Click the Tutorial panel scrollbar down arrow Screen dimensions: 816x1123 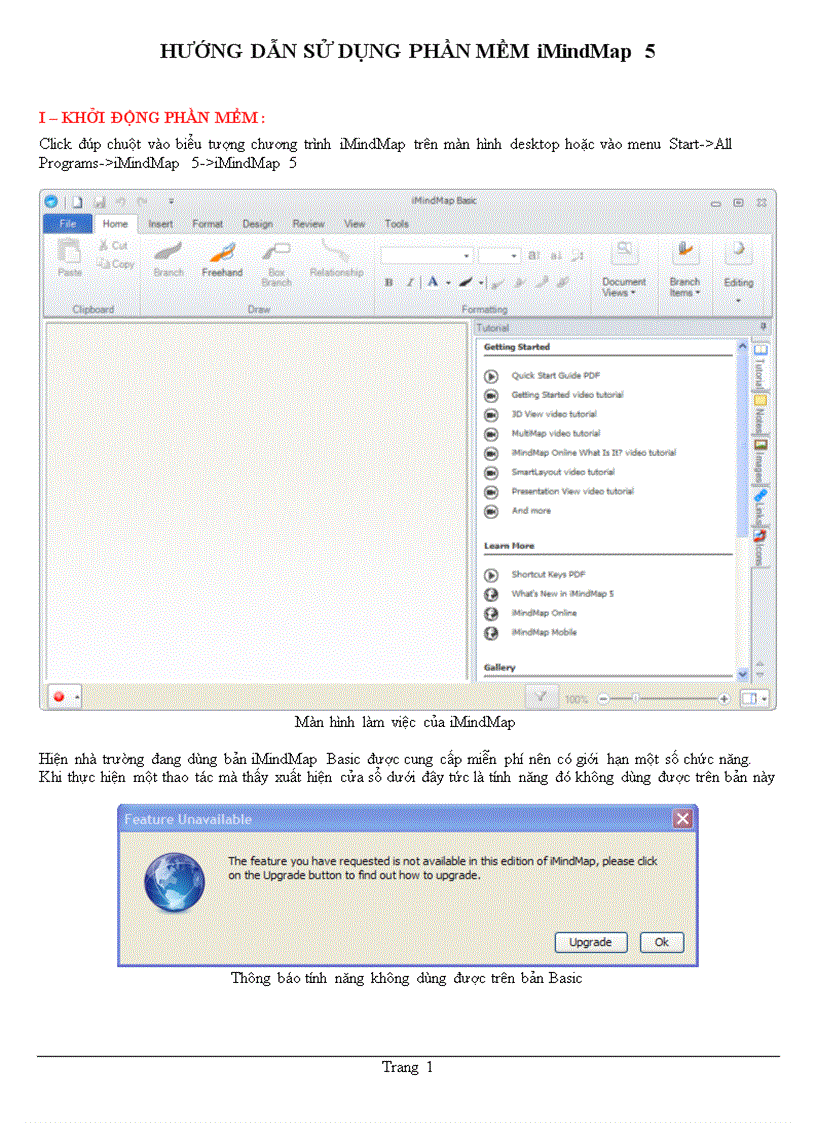coord(743,674)
